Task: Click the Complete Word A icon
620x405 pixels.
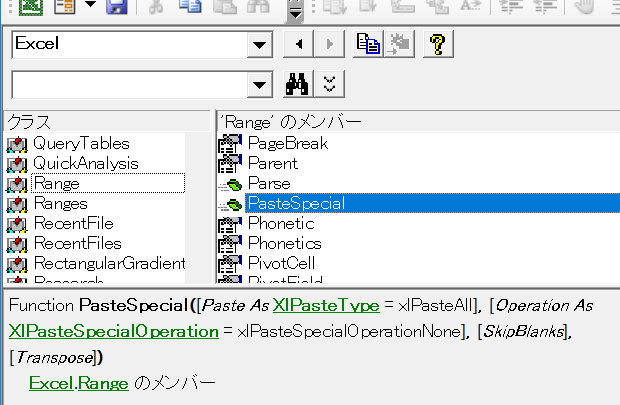Action: [471, 6]
